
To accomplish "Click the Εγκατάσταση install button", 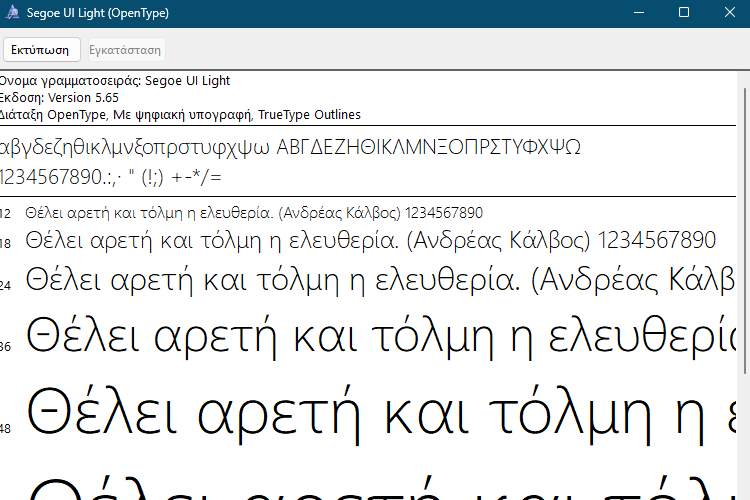I will point(126,50).
